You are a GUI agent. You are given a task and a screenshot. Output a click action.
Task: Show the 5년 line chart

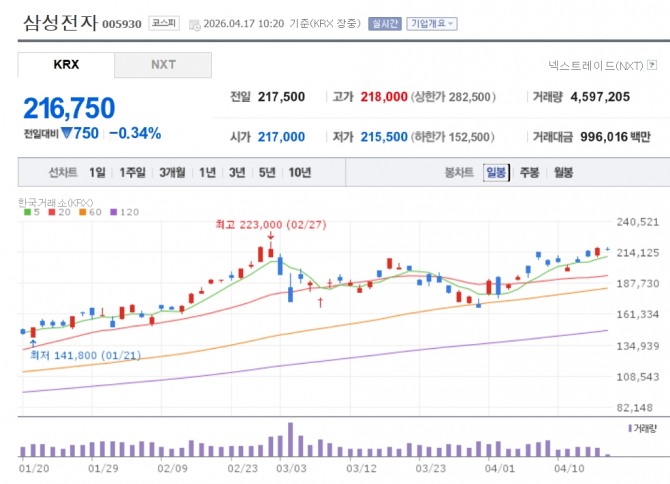267,172
